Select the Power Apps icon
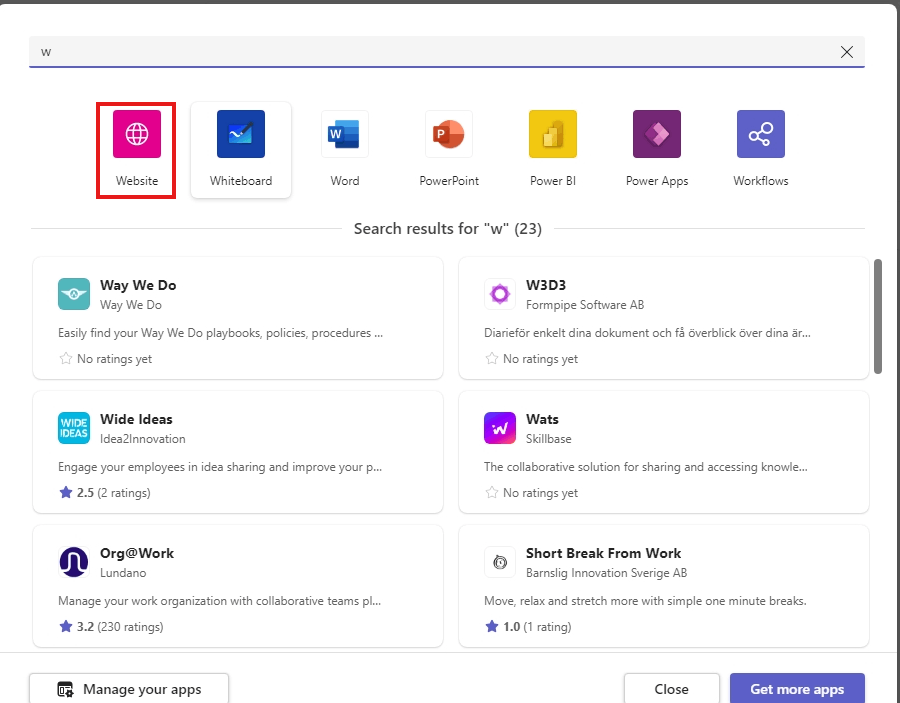900x703 pixels. coord(657,134)
